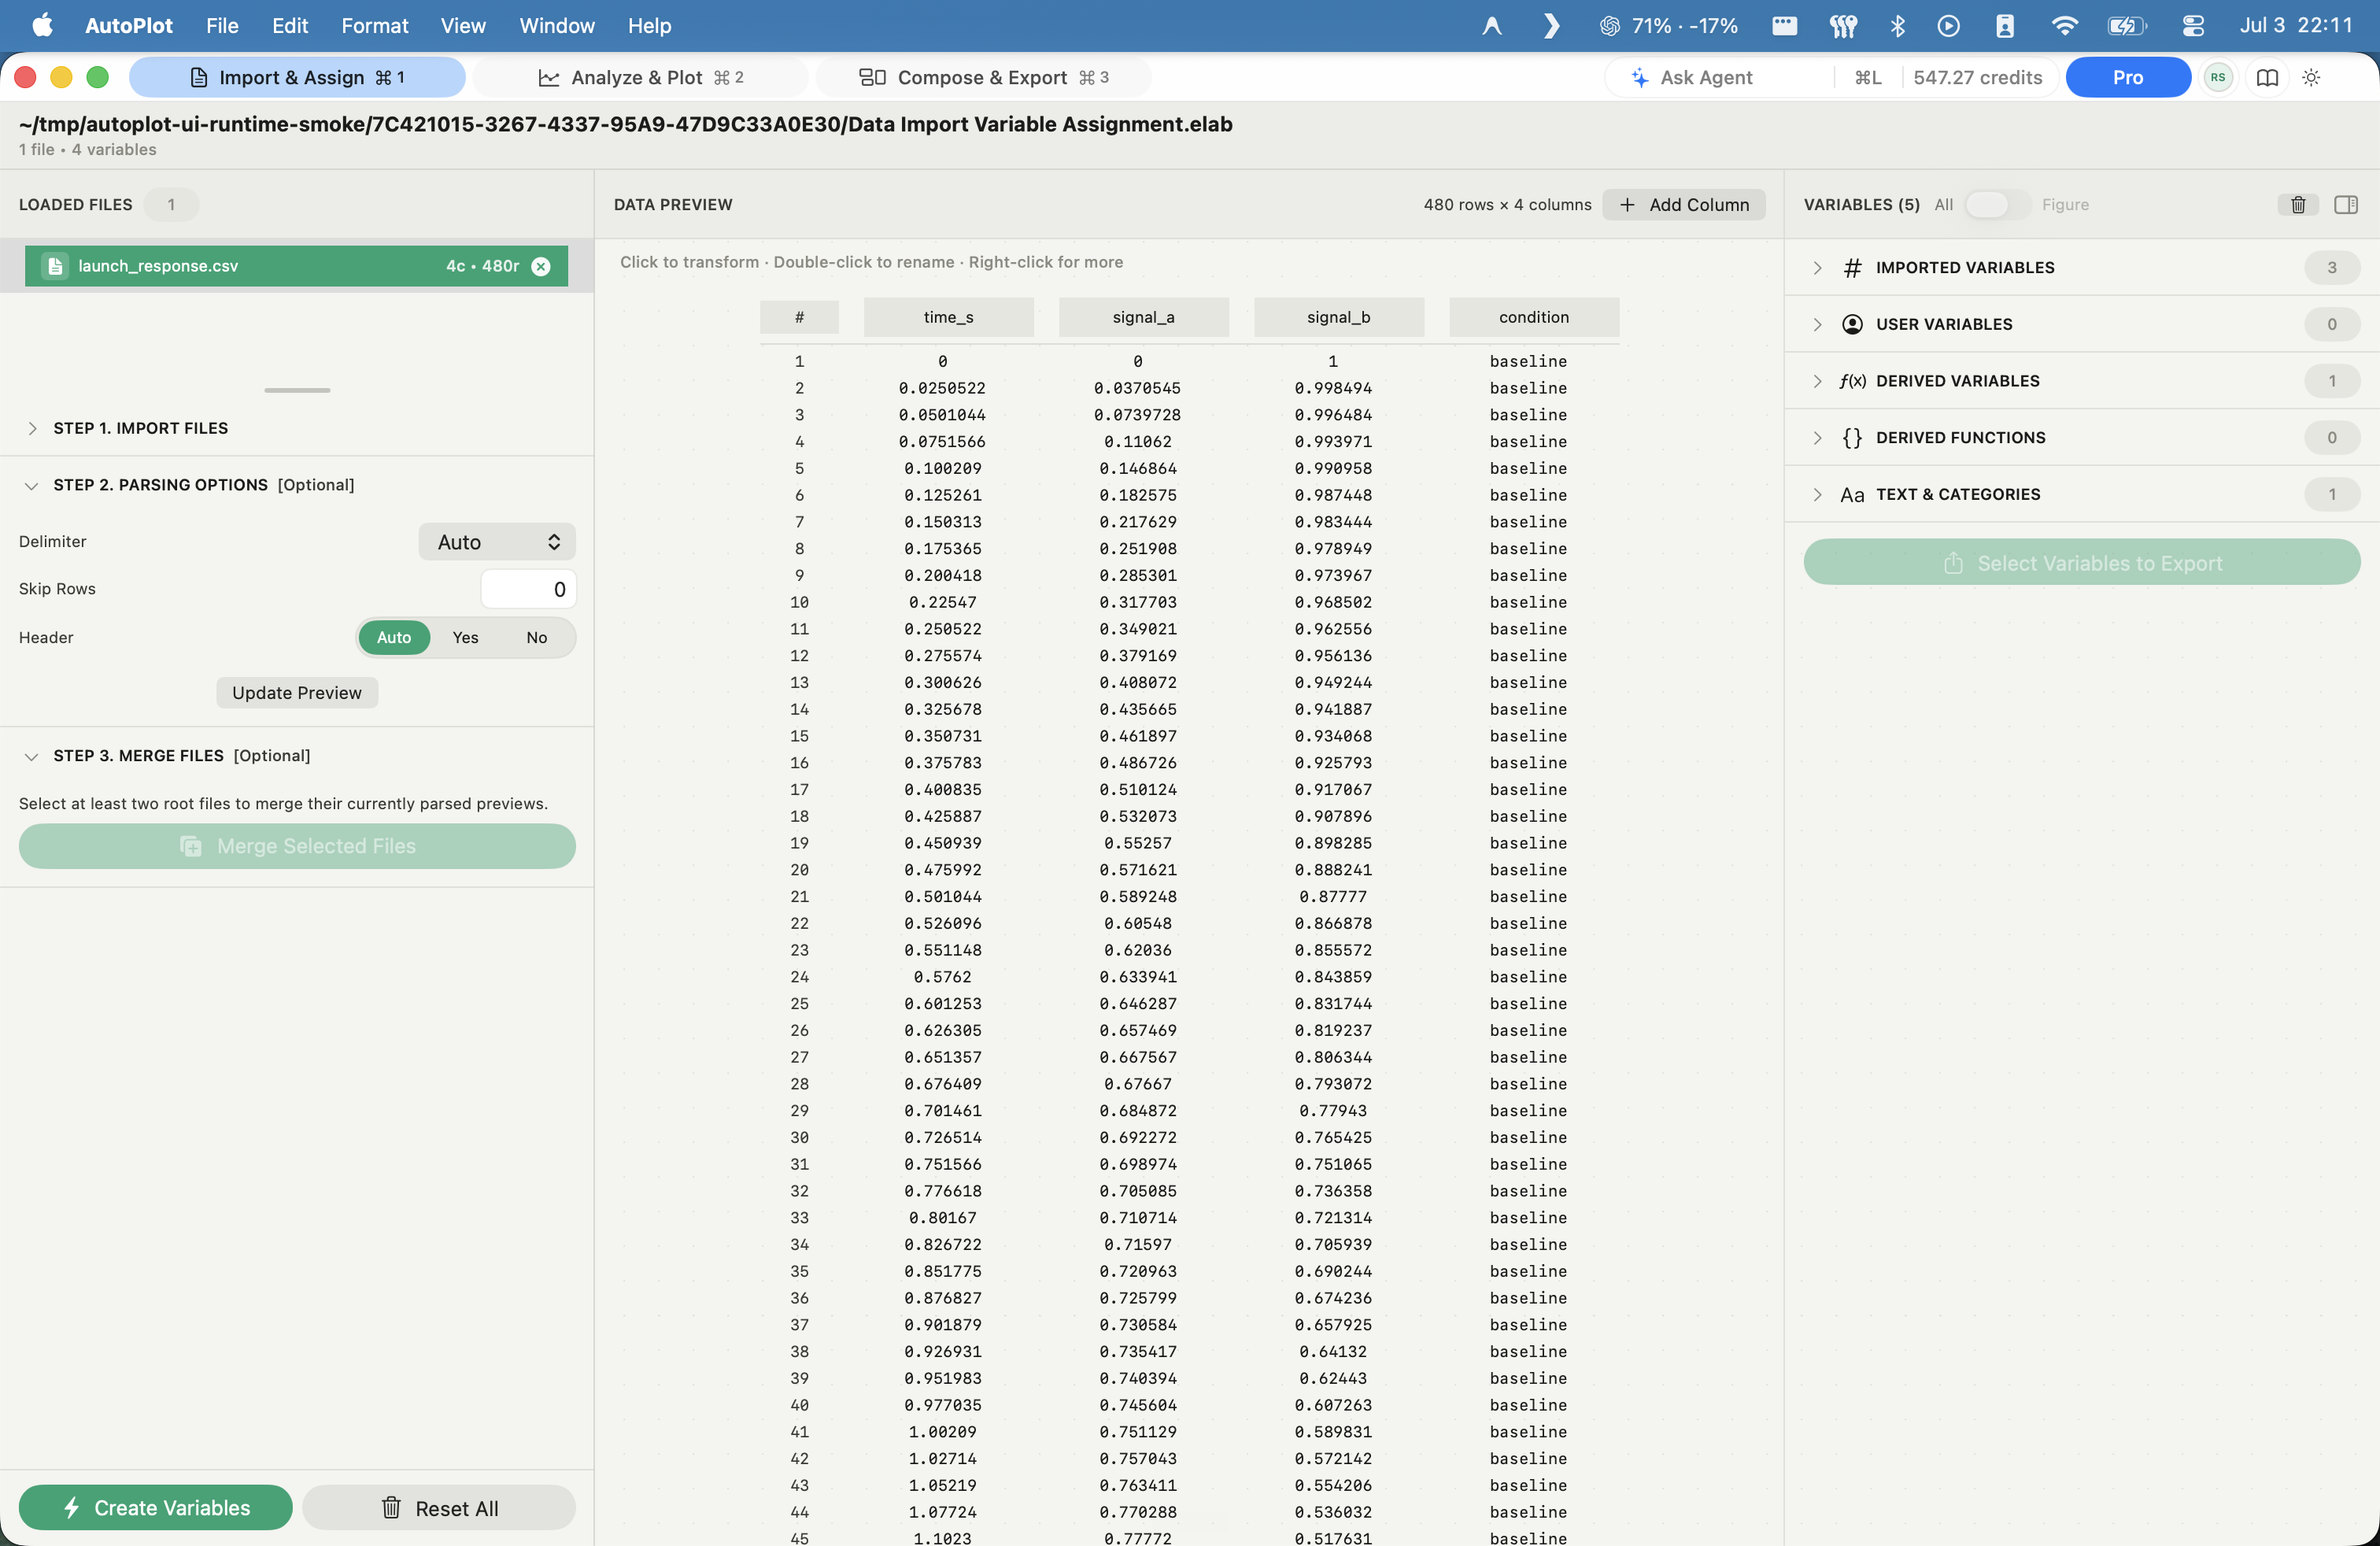The width and height of the screenshot is (2380, 1546).
Task: Open the Edit menu
Action: (x=290, y=26)
